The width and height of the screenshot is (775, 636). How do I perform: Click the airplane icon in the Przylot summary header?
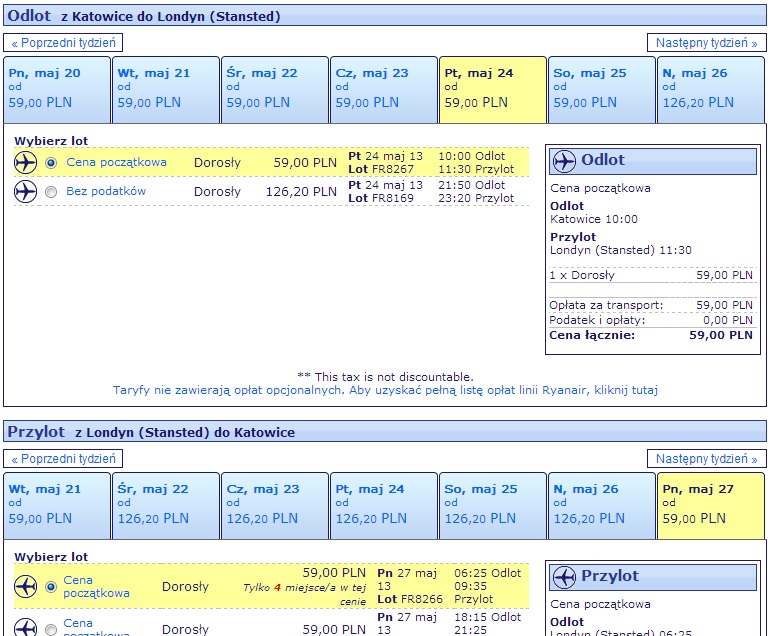click(x=564, y=577)
